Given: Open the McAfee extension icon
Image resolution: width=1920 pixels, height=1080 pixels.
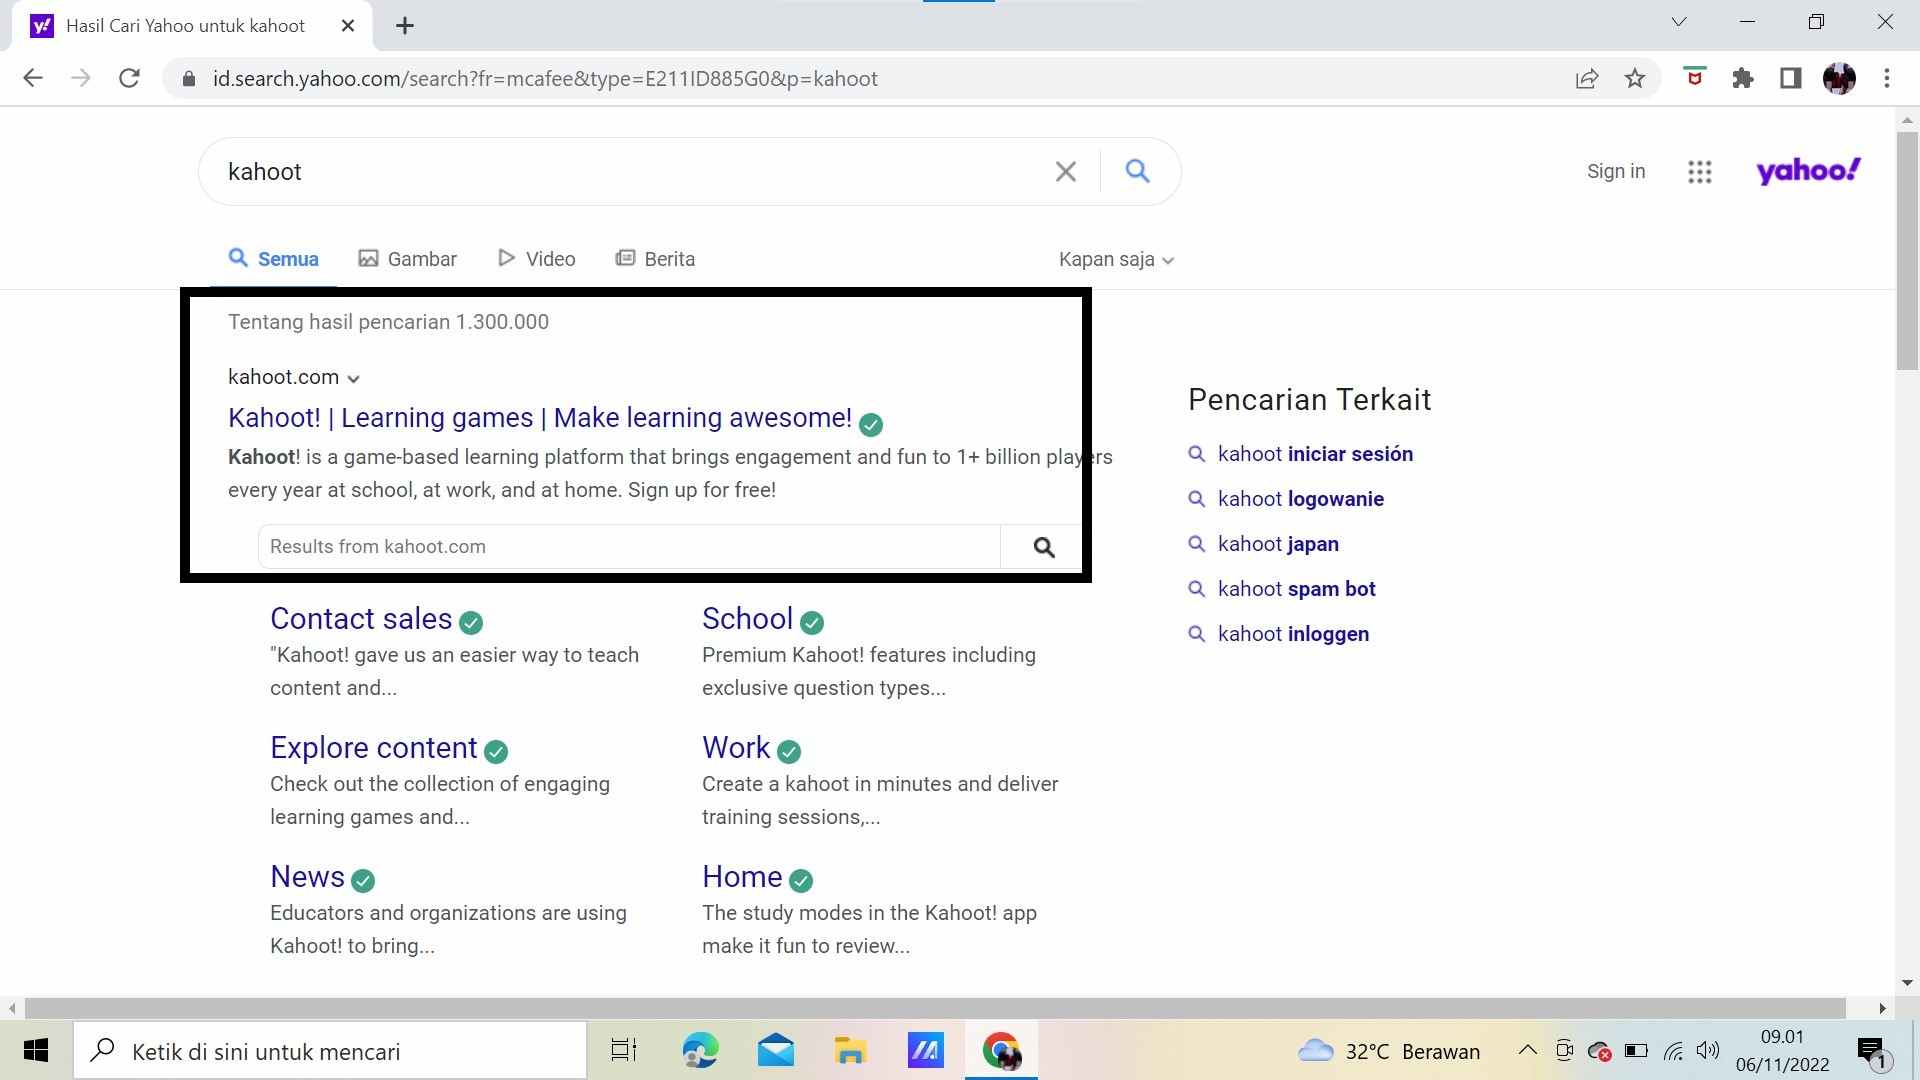Looking at the screenshot, I should [1694, 77].
